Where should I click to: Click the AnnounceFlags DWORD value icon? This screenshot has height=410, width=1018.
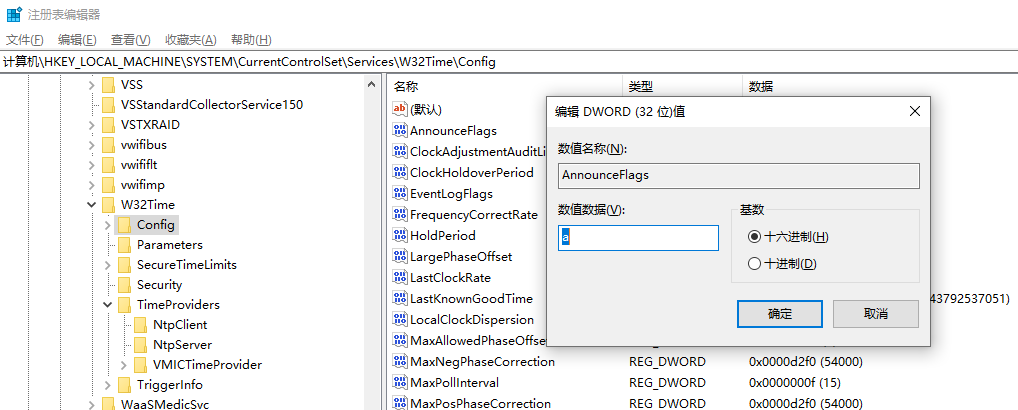pos(400,130)
